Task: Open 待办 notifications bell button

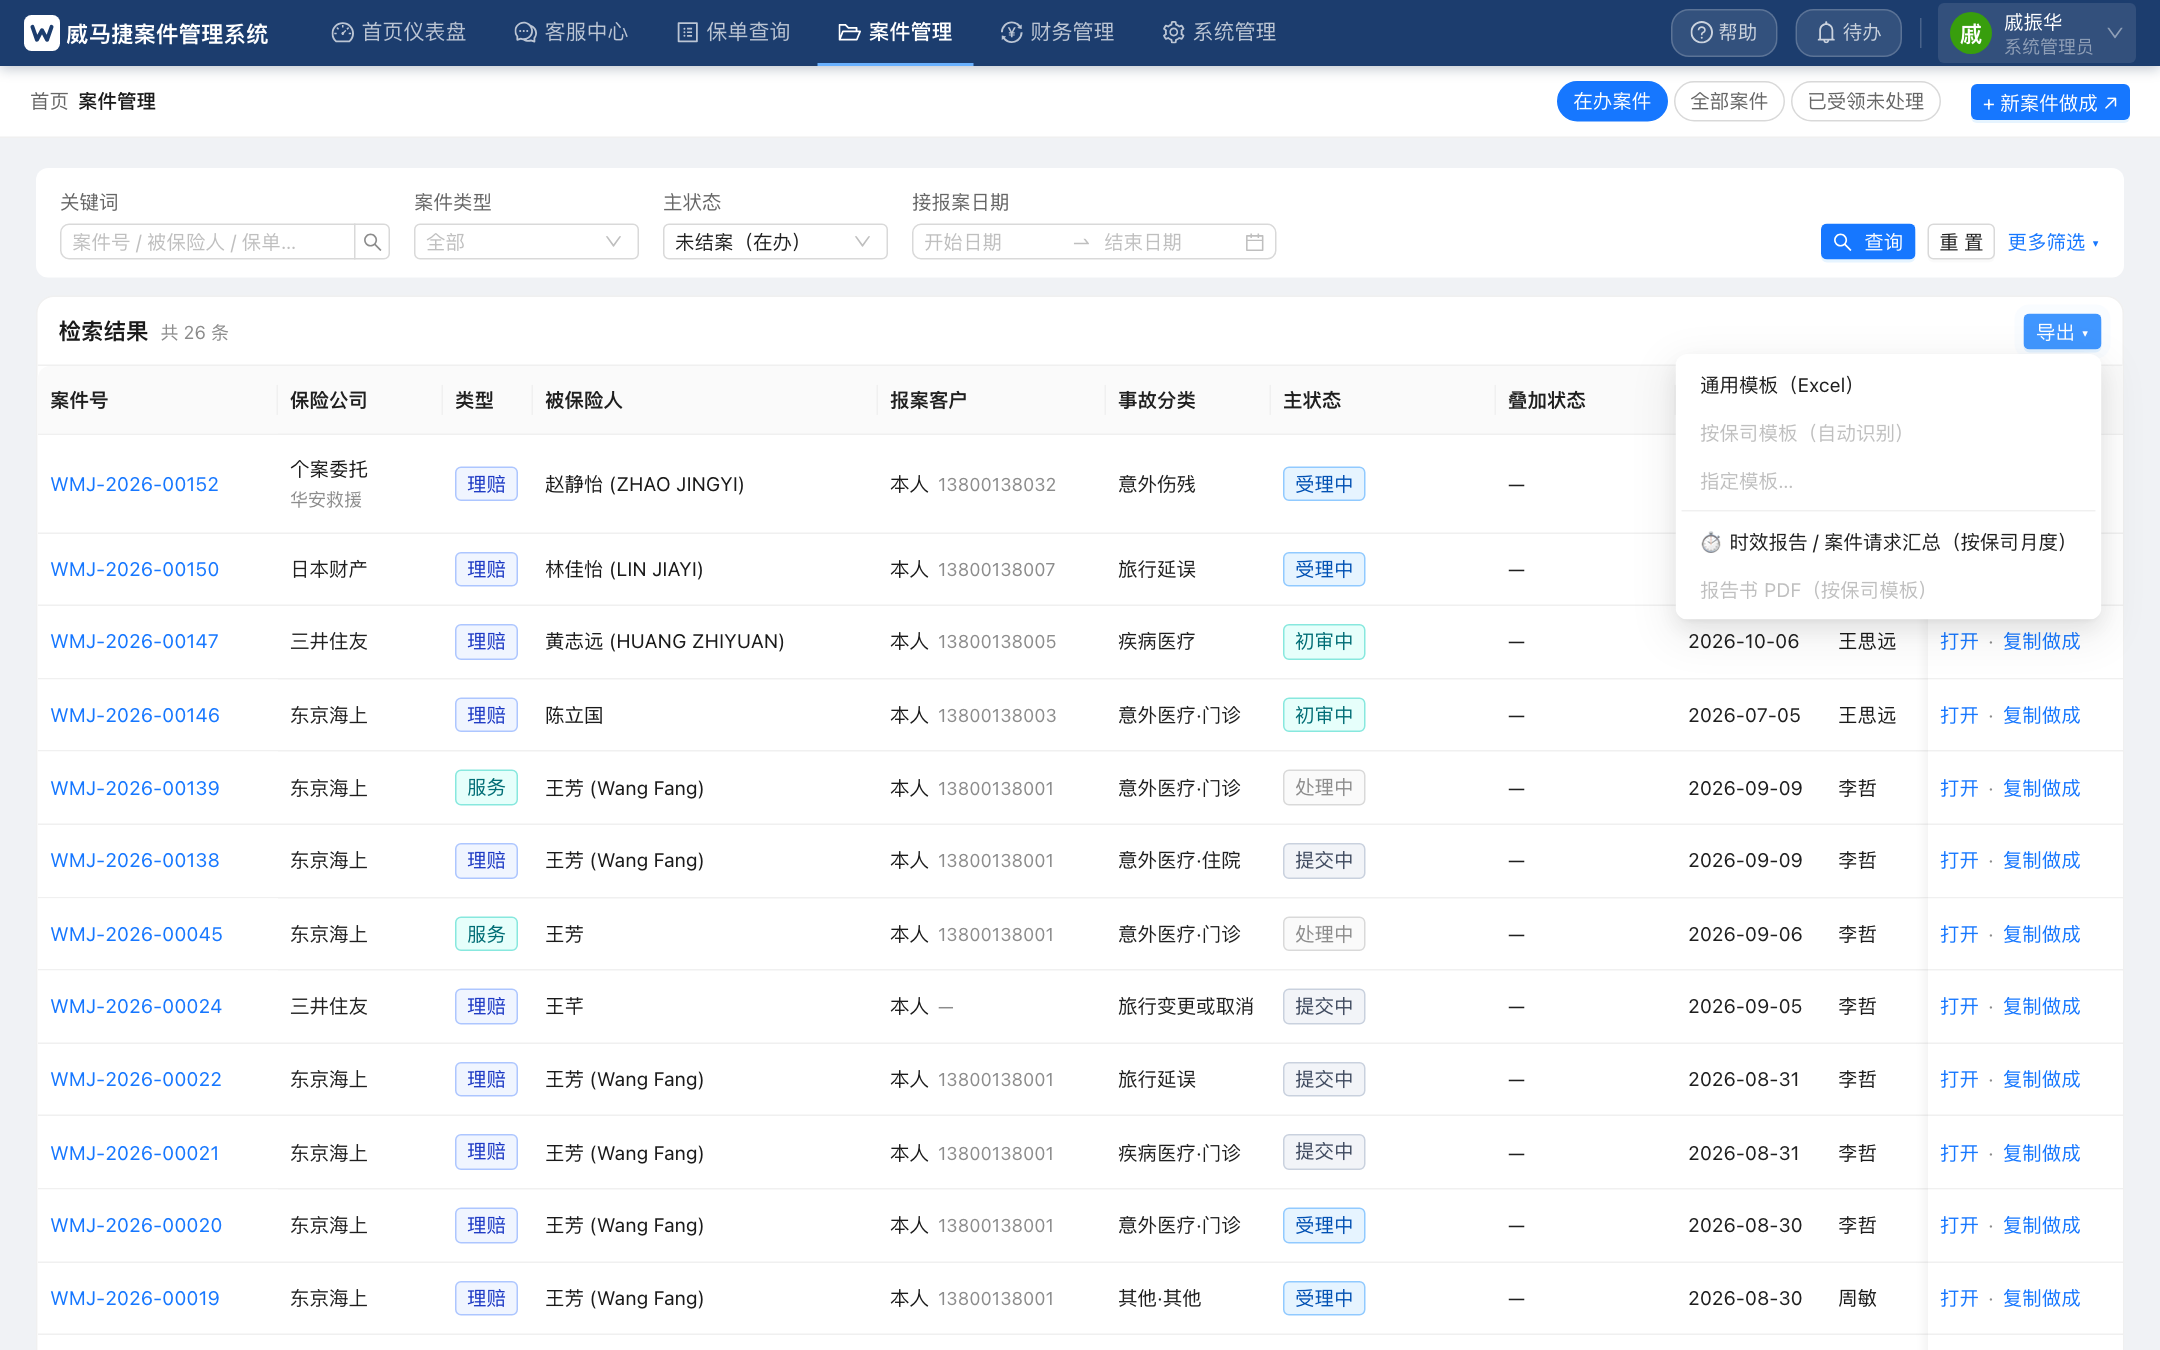Action: [x=1848, y=33]
